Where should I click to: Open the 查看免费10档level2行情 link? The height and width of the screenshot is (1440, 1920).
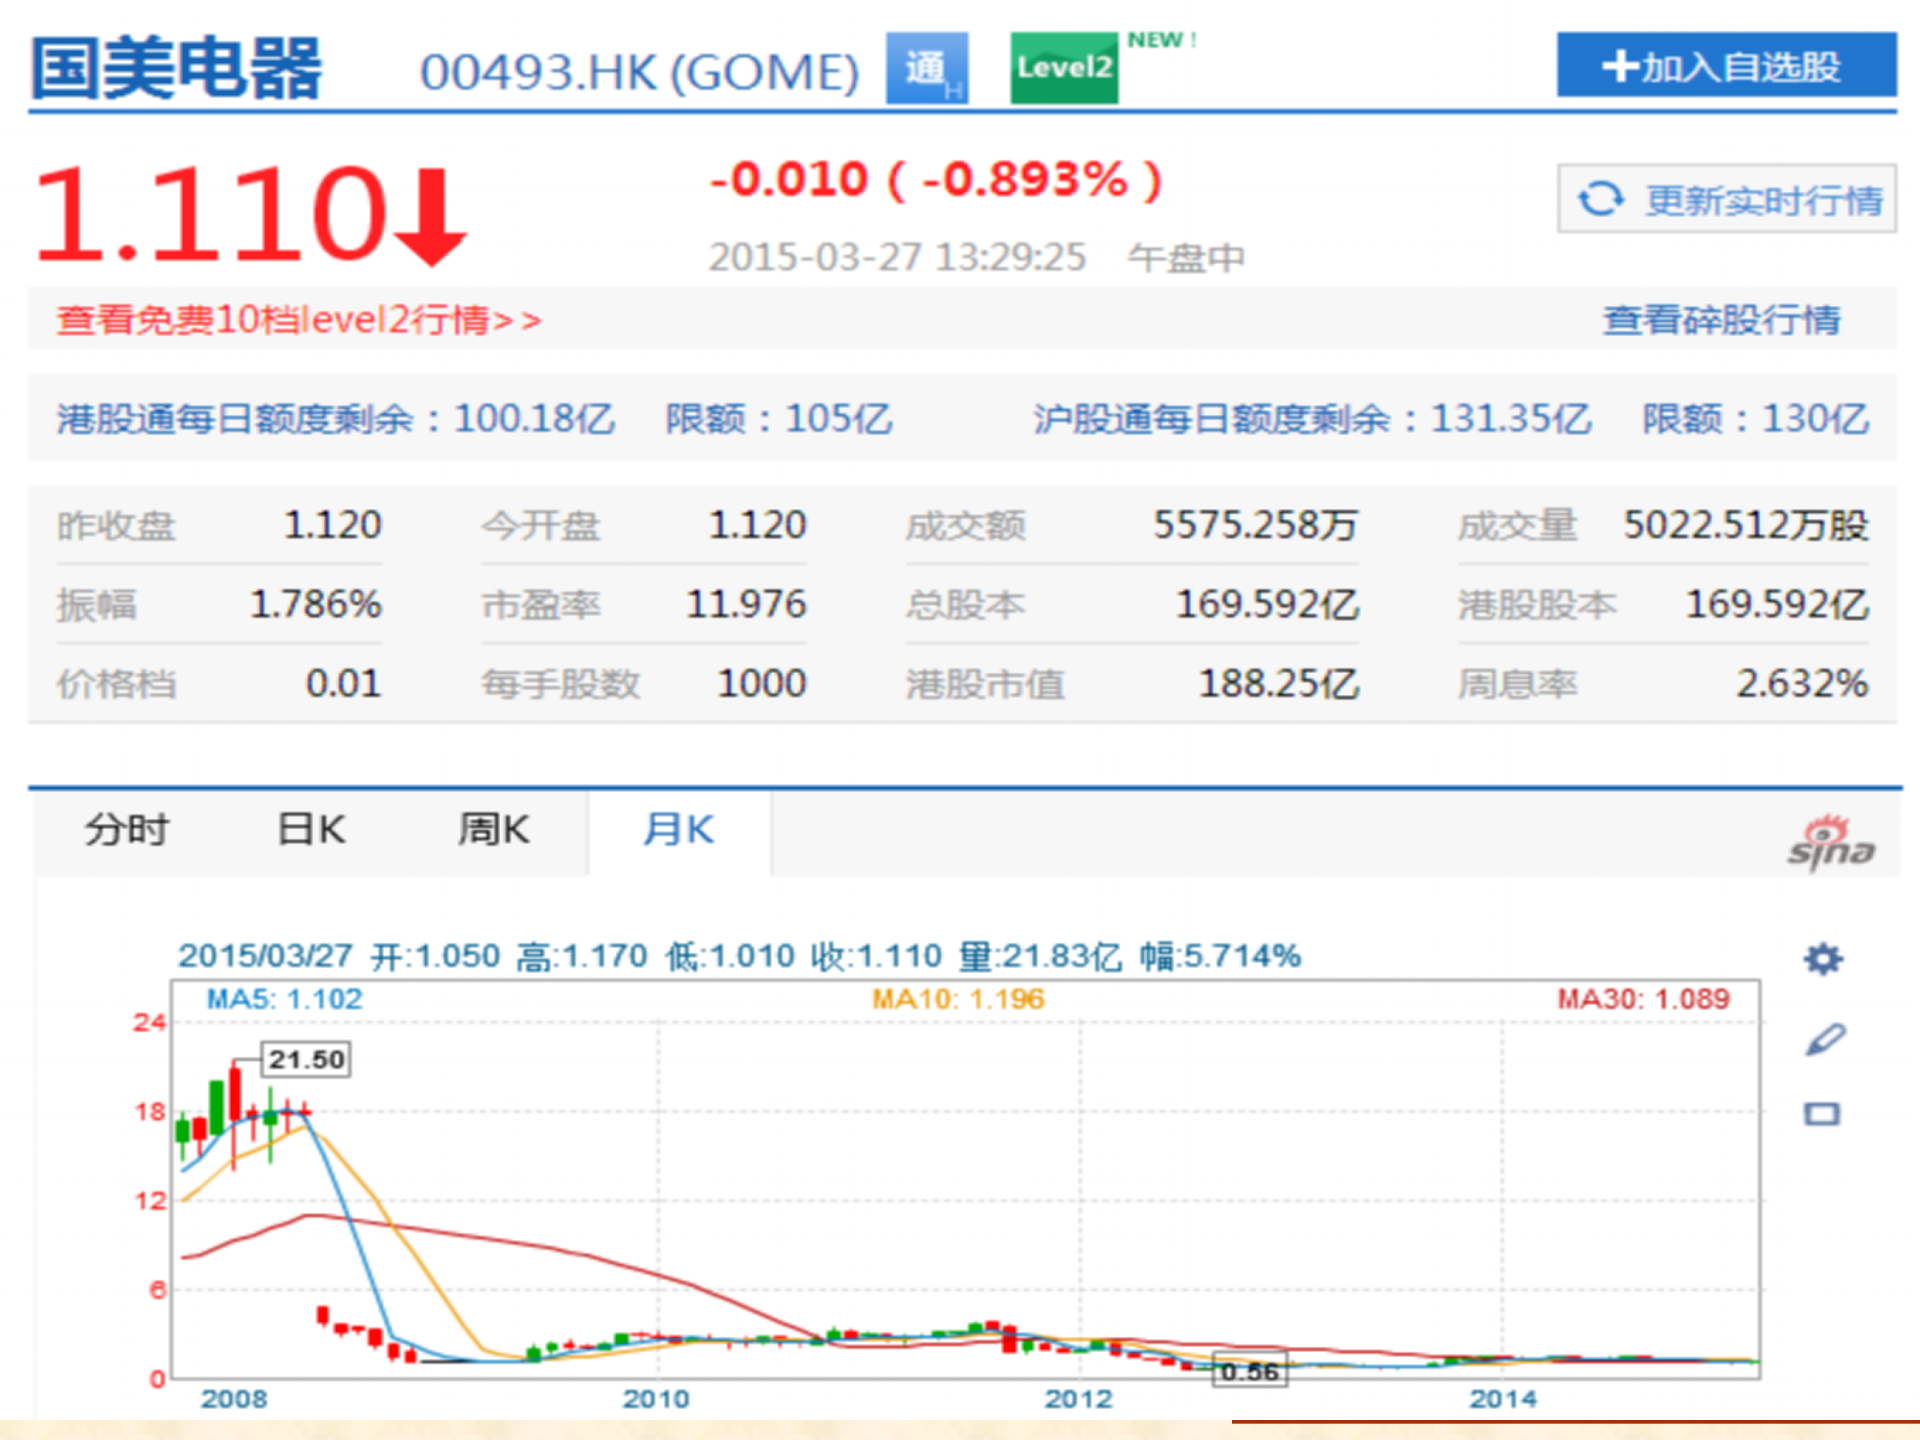pos(297,320)
